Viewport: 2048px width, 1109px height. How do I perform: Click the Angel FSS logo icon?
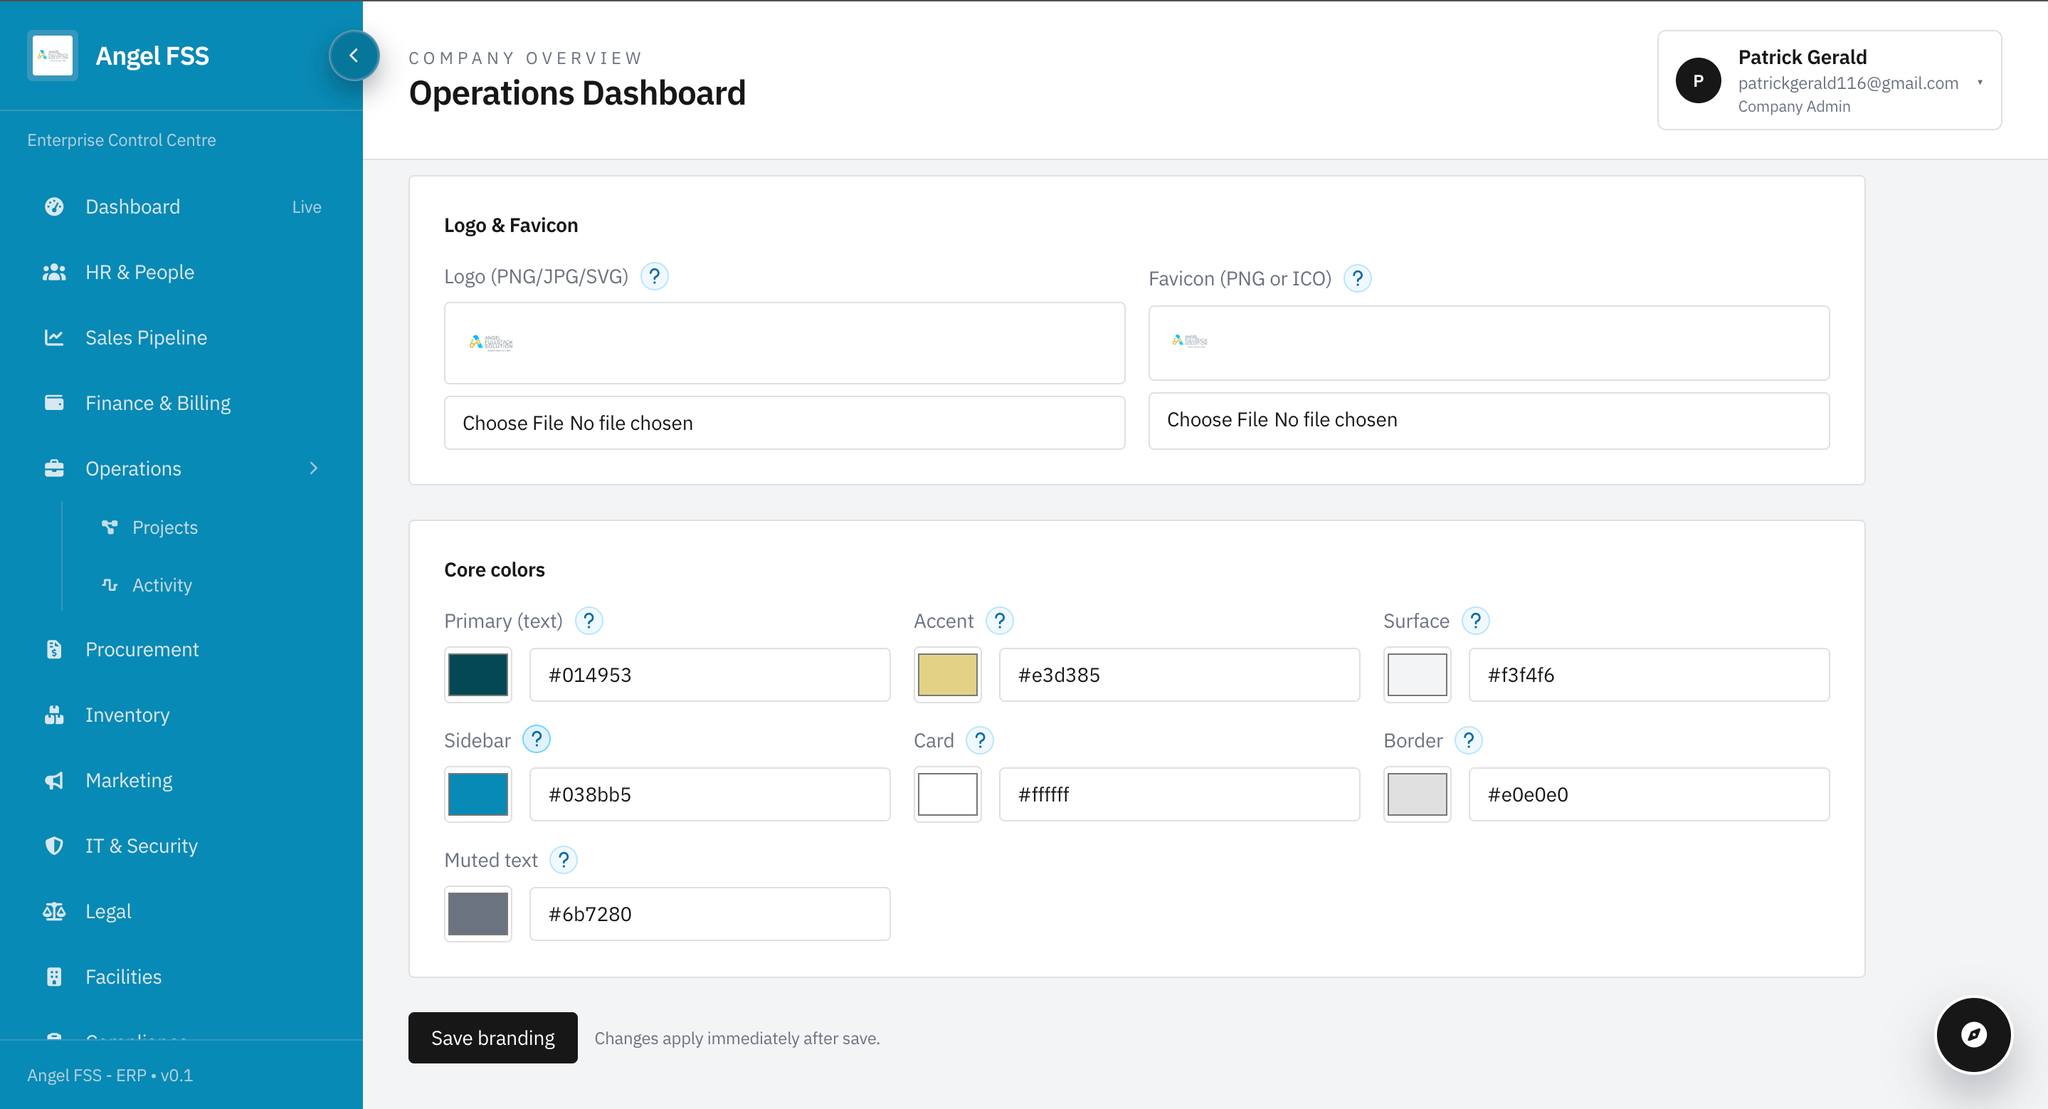pos(53,56)
